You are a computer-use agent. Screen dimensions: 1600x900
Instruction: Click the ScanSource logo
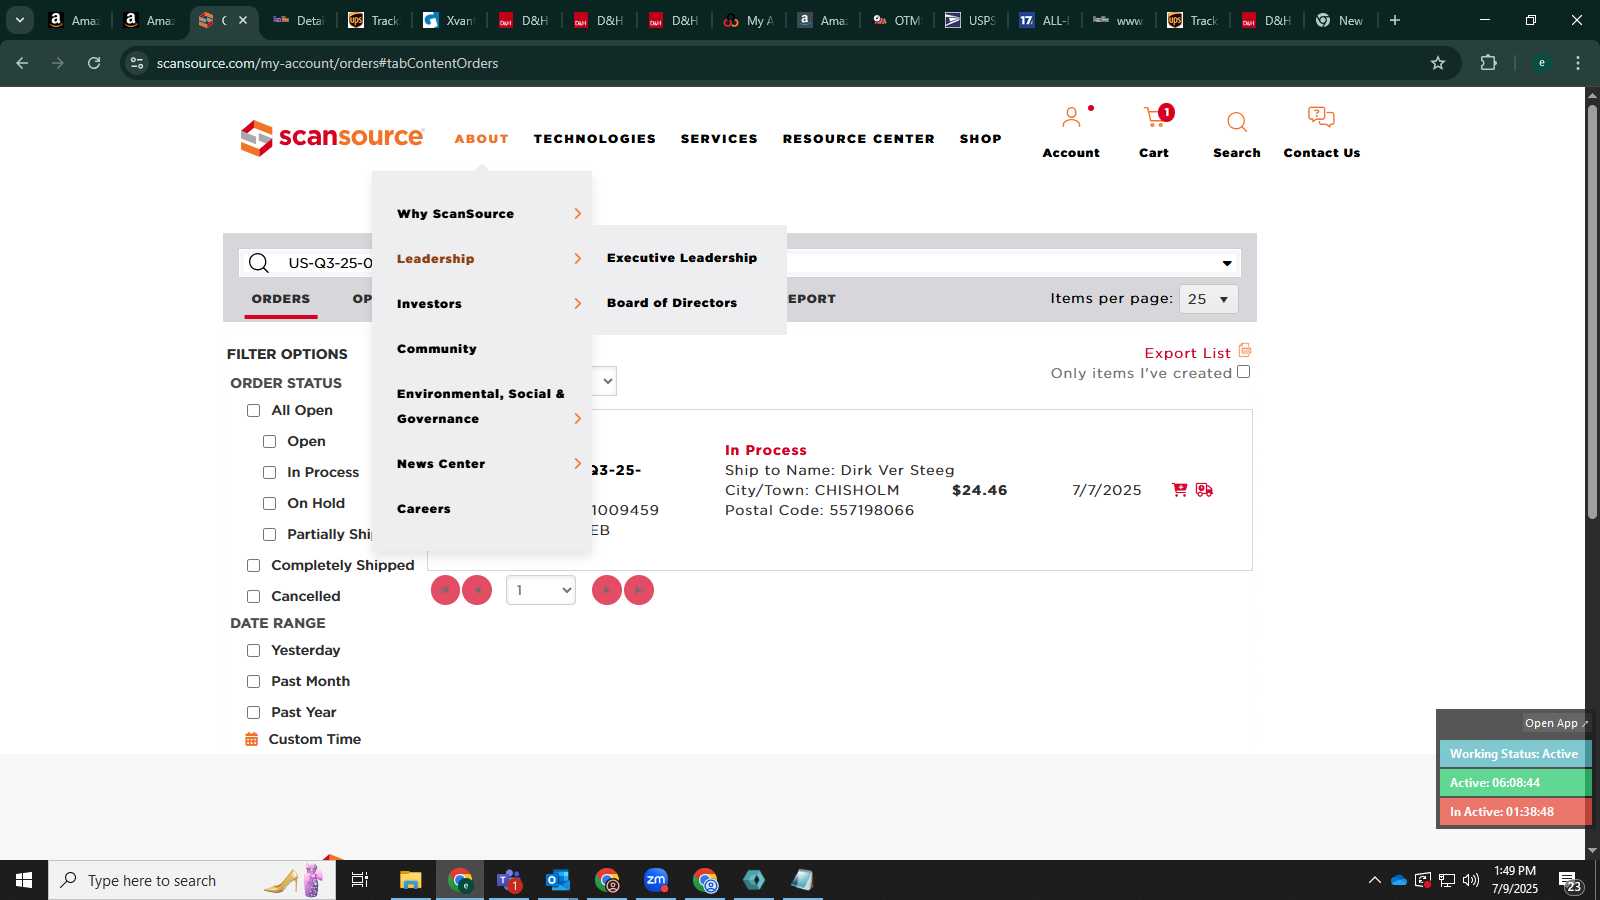tap(332, 138)
